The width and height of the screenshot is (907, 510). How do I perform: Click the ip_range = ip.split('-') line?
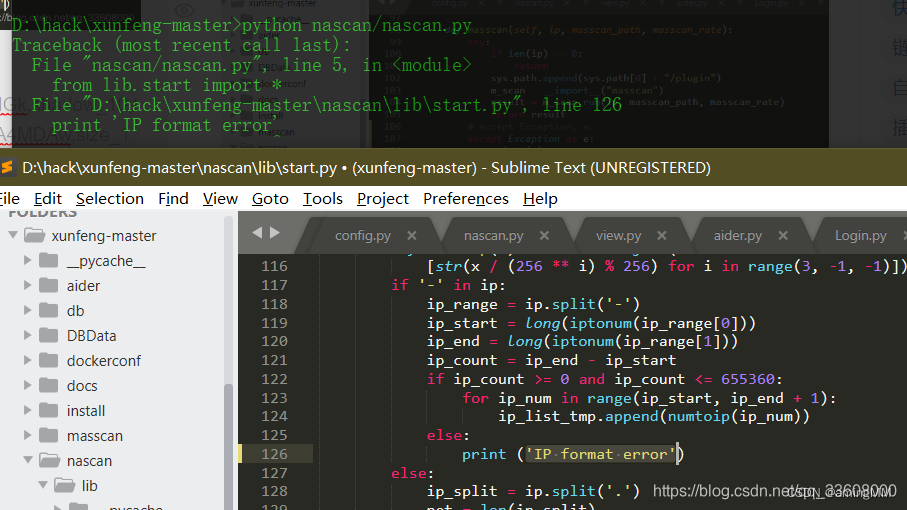533,304
